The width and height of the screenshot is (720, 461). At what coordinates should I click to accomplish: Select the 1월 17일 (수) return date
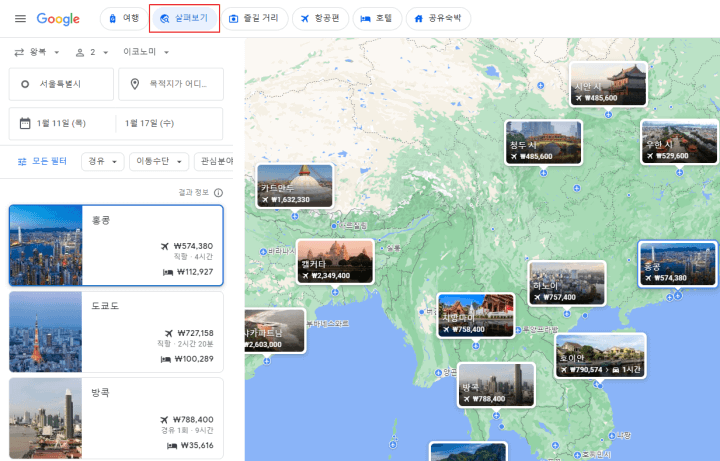(149, 124)
